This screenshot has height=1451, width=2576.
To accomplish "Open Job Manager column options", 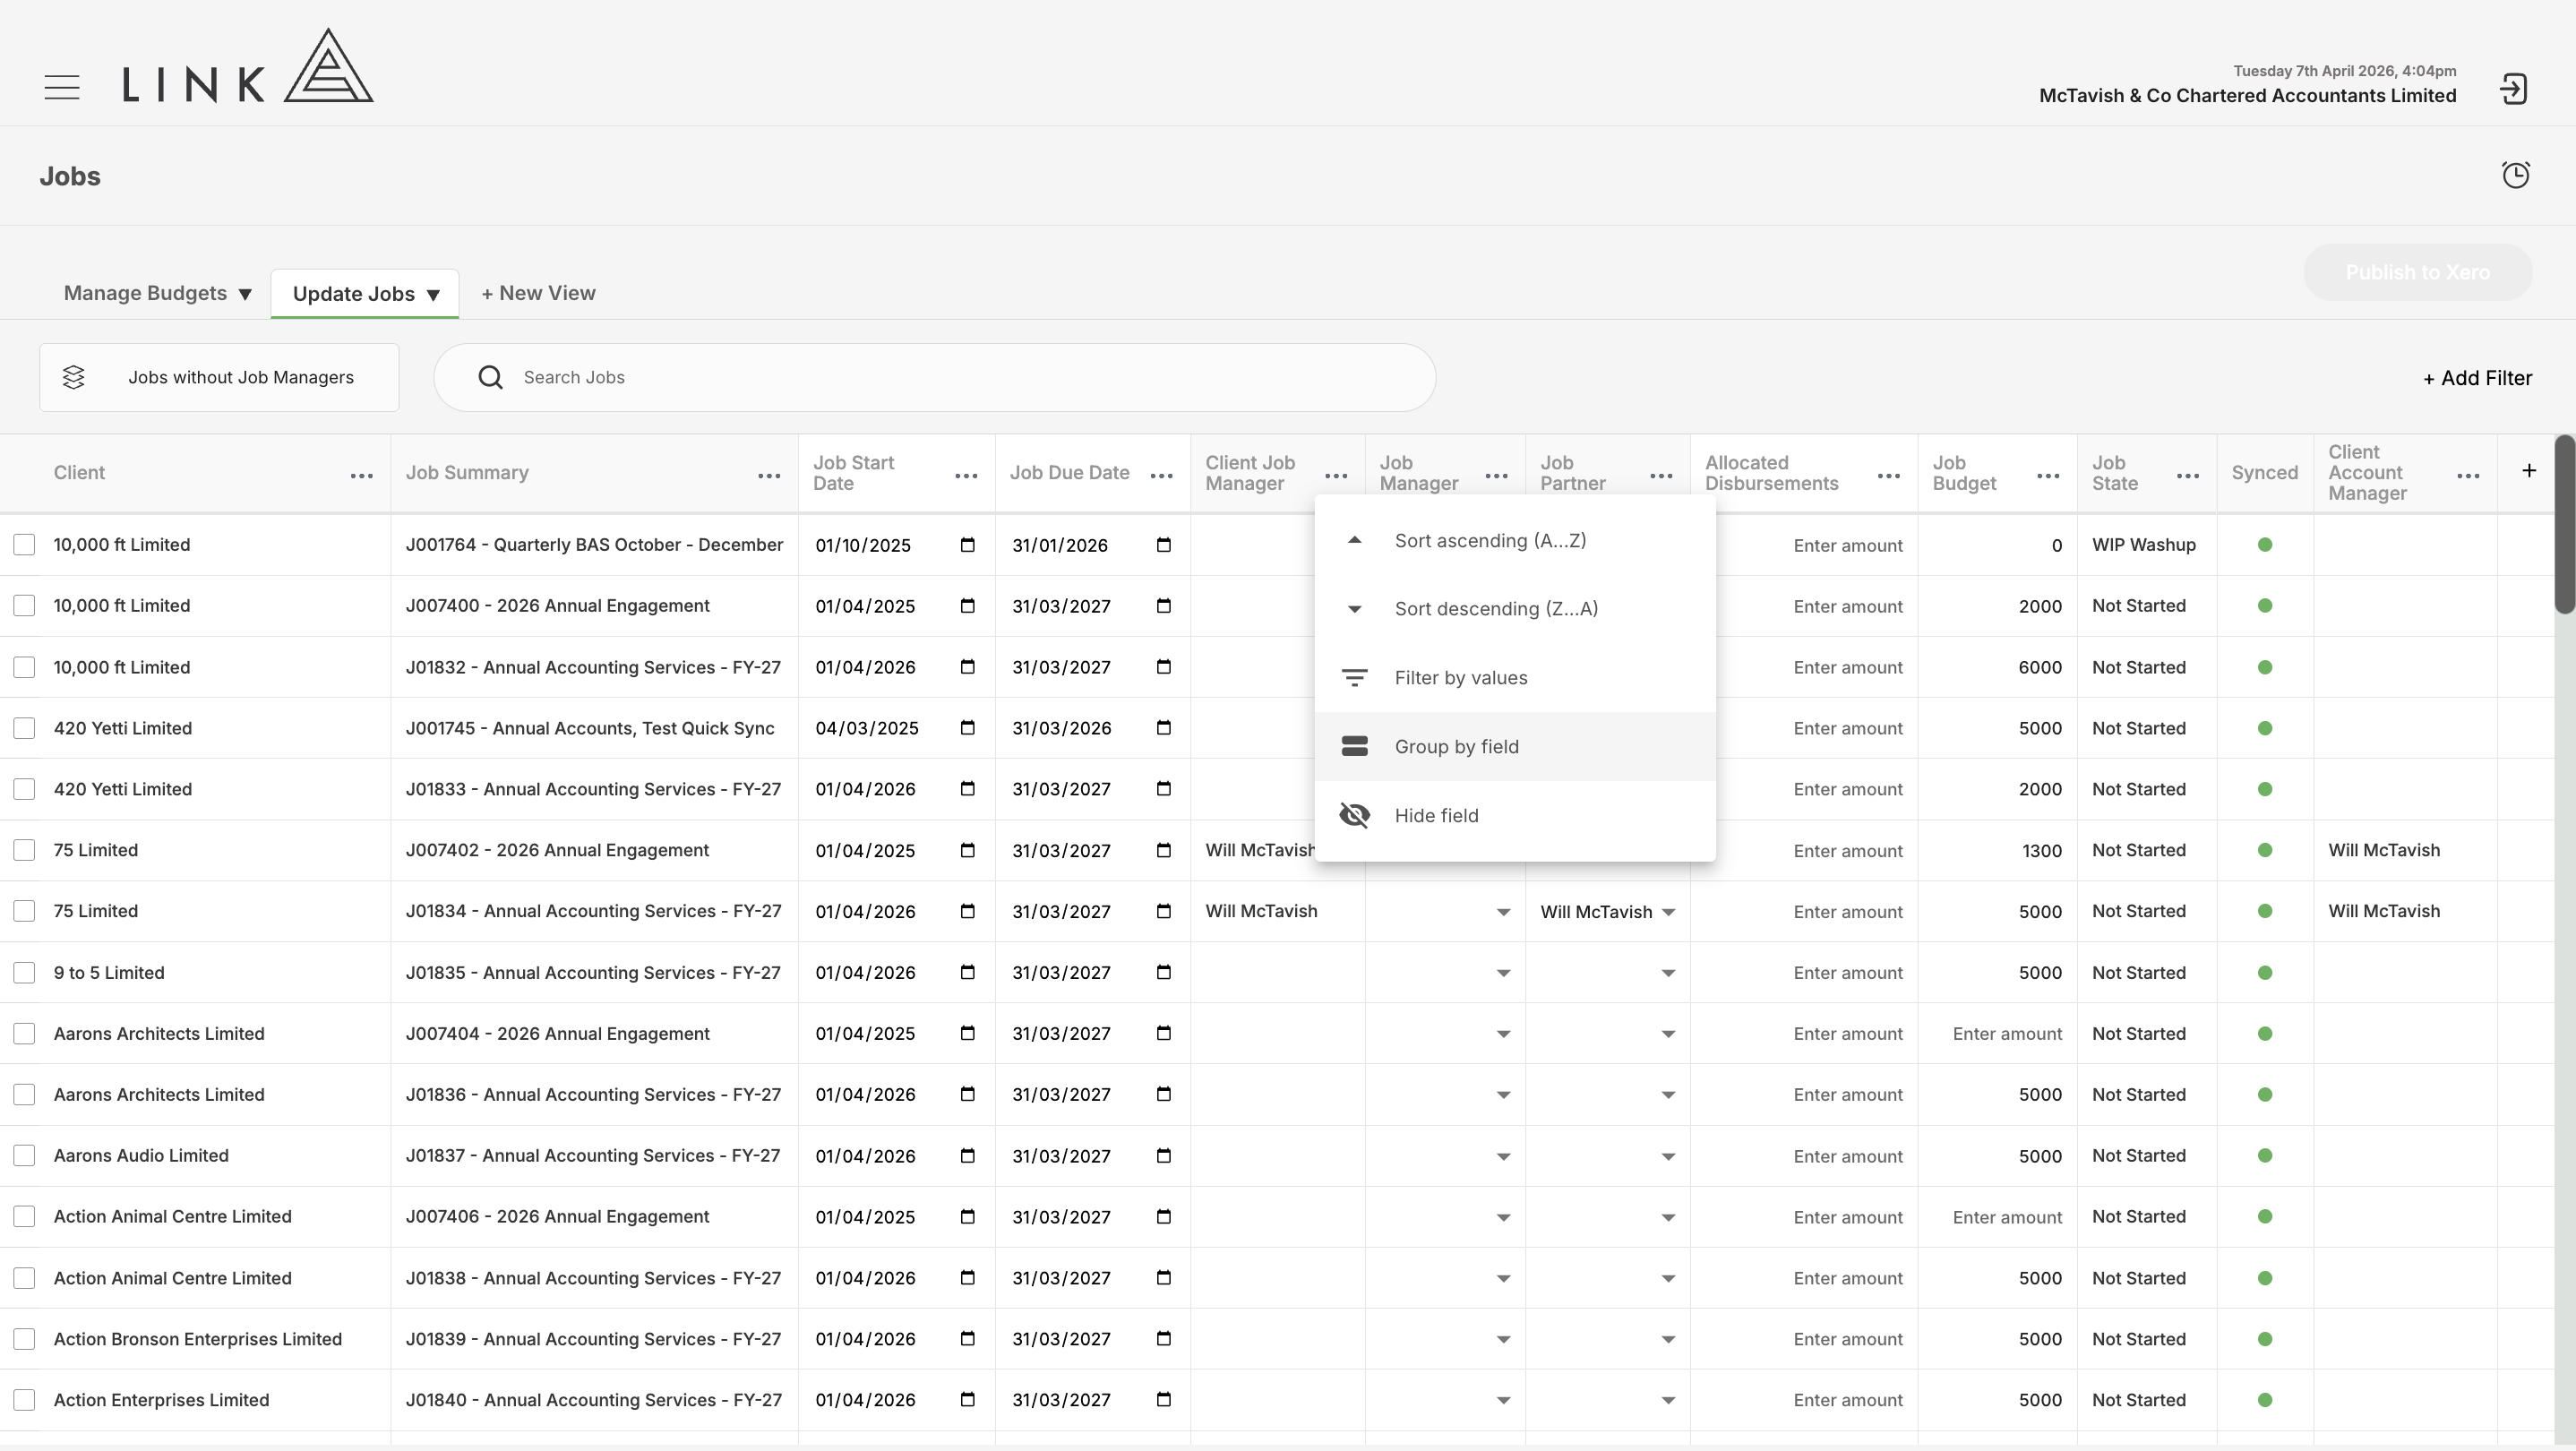I will coord(1497,476).
